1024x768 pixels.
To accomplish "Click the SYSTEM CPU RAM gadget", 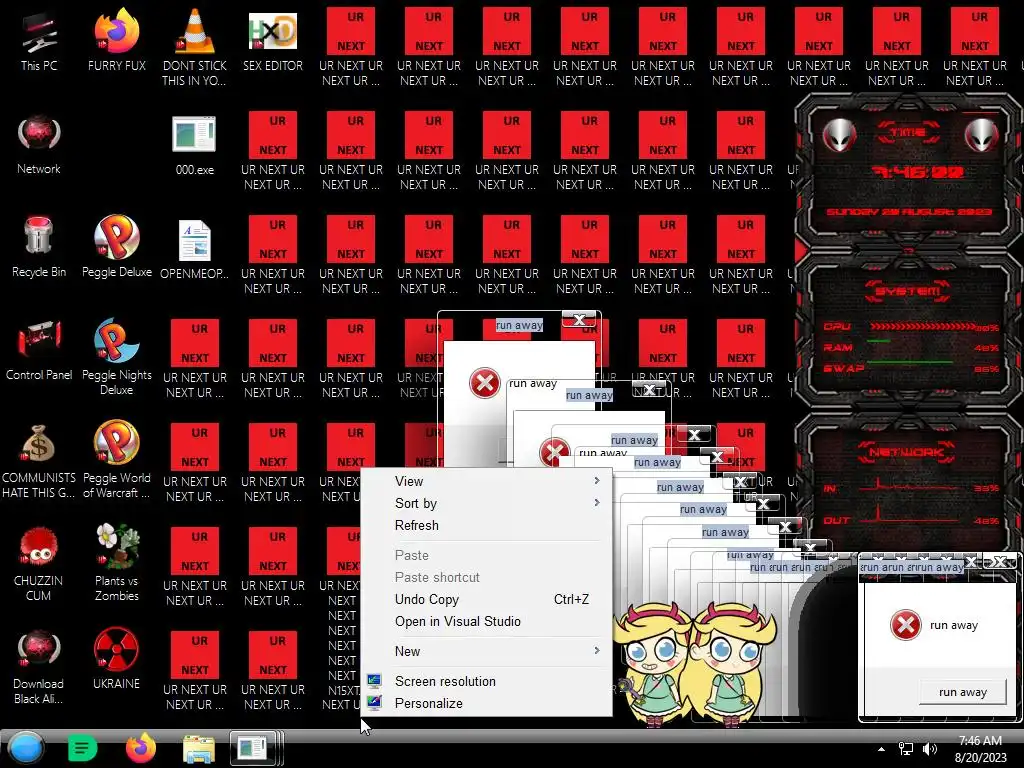I will point(909,330).
